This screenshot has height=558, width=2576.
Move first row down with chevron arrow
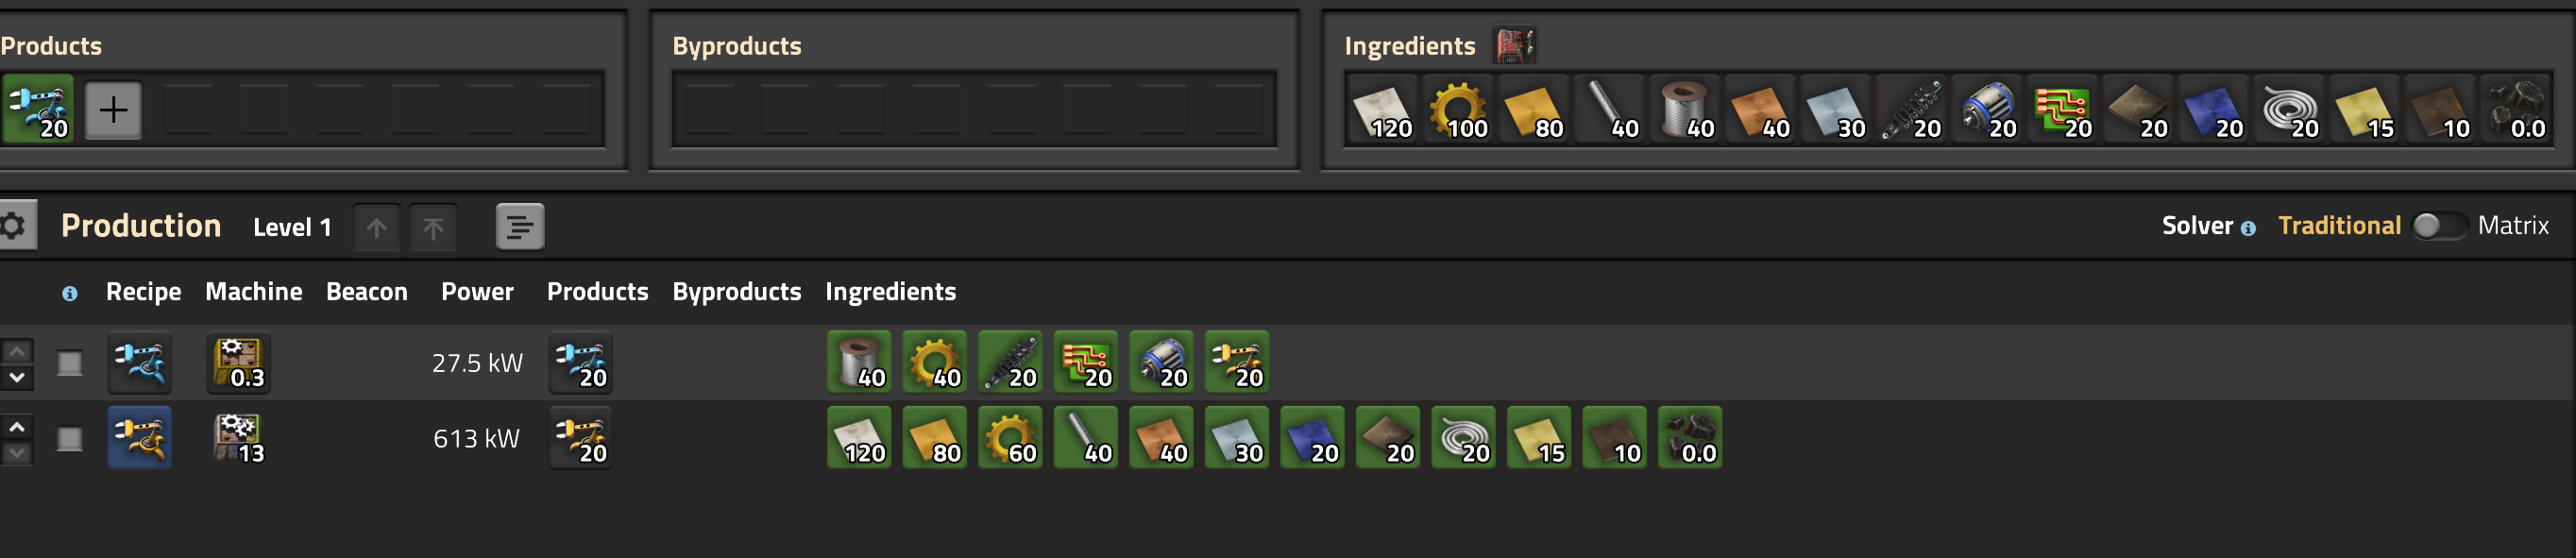tap(17, 377)
